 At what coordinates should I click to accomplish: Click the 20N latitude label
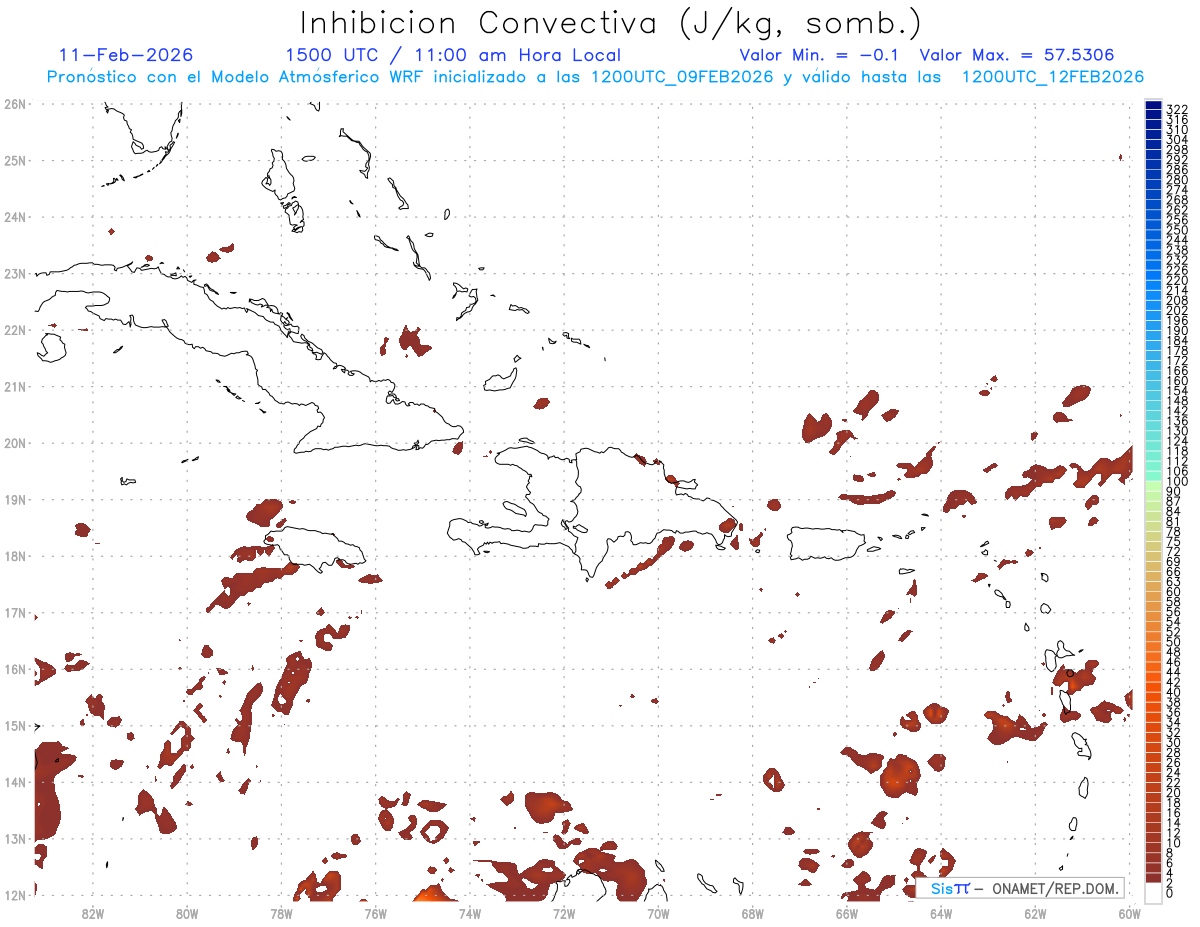[x=15, y=443]
